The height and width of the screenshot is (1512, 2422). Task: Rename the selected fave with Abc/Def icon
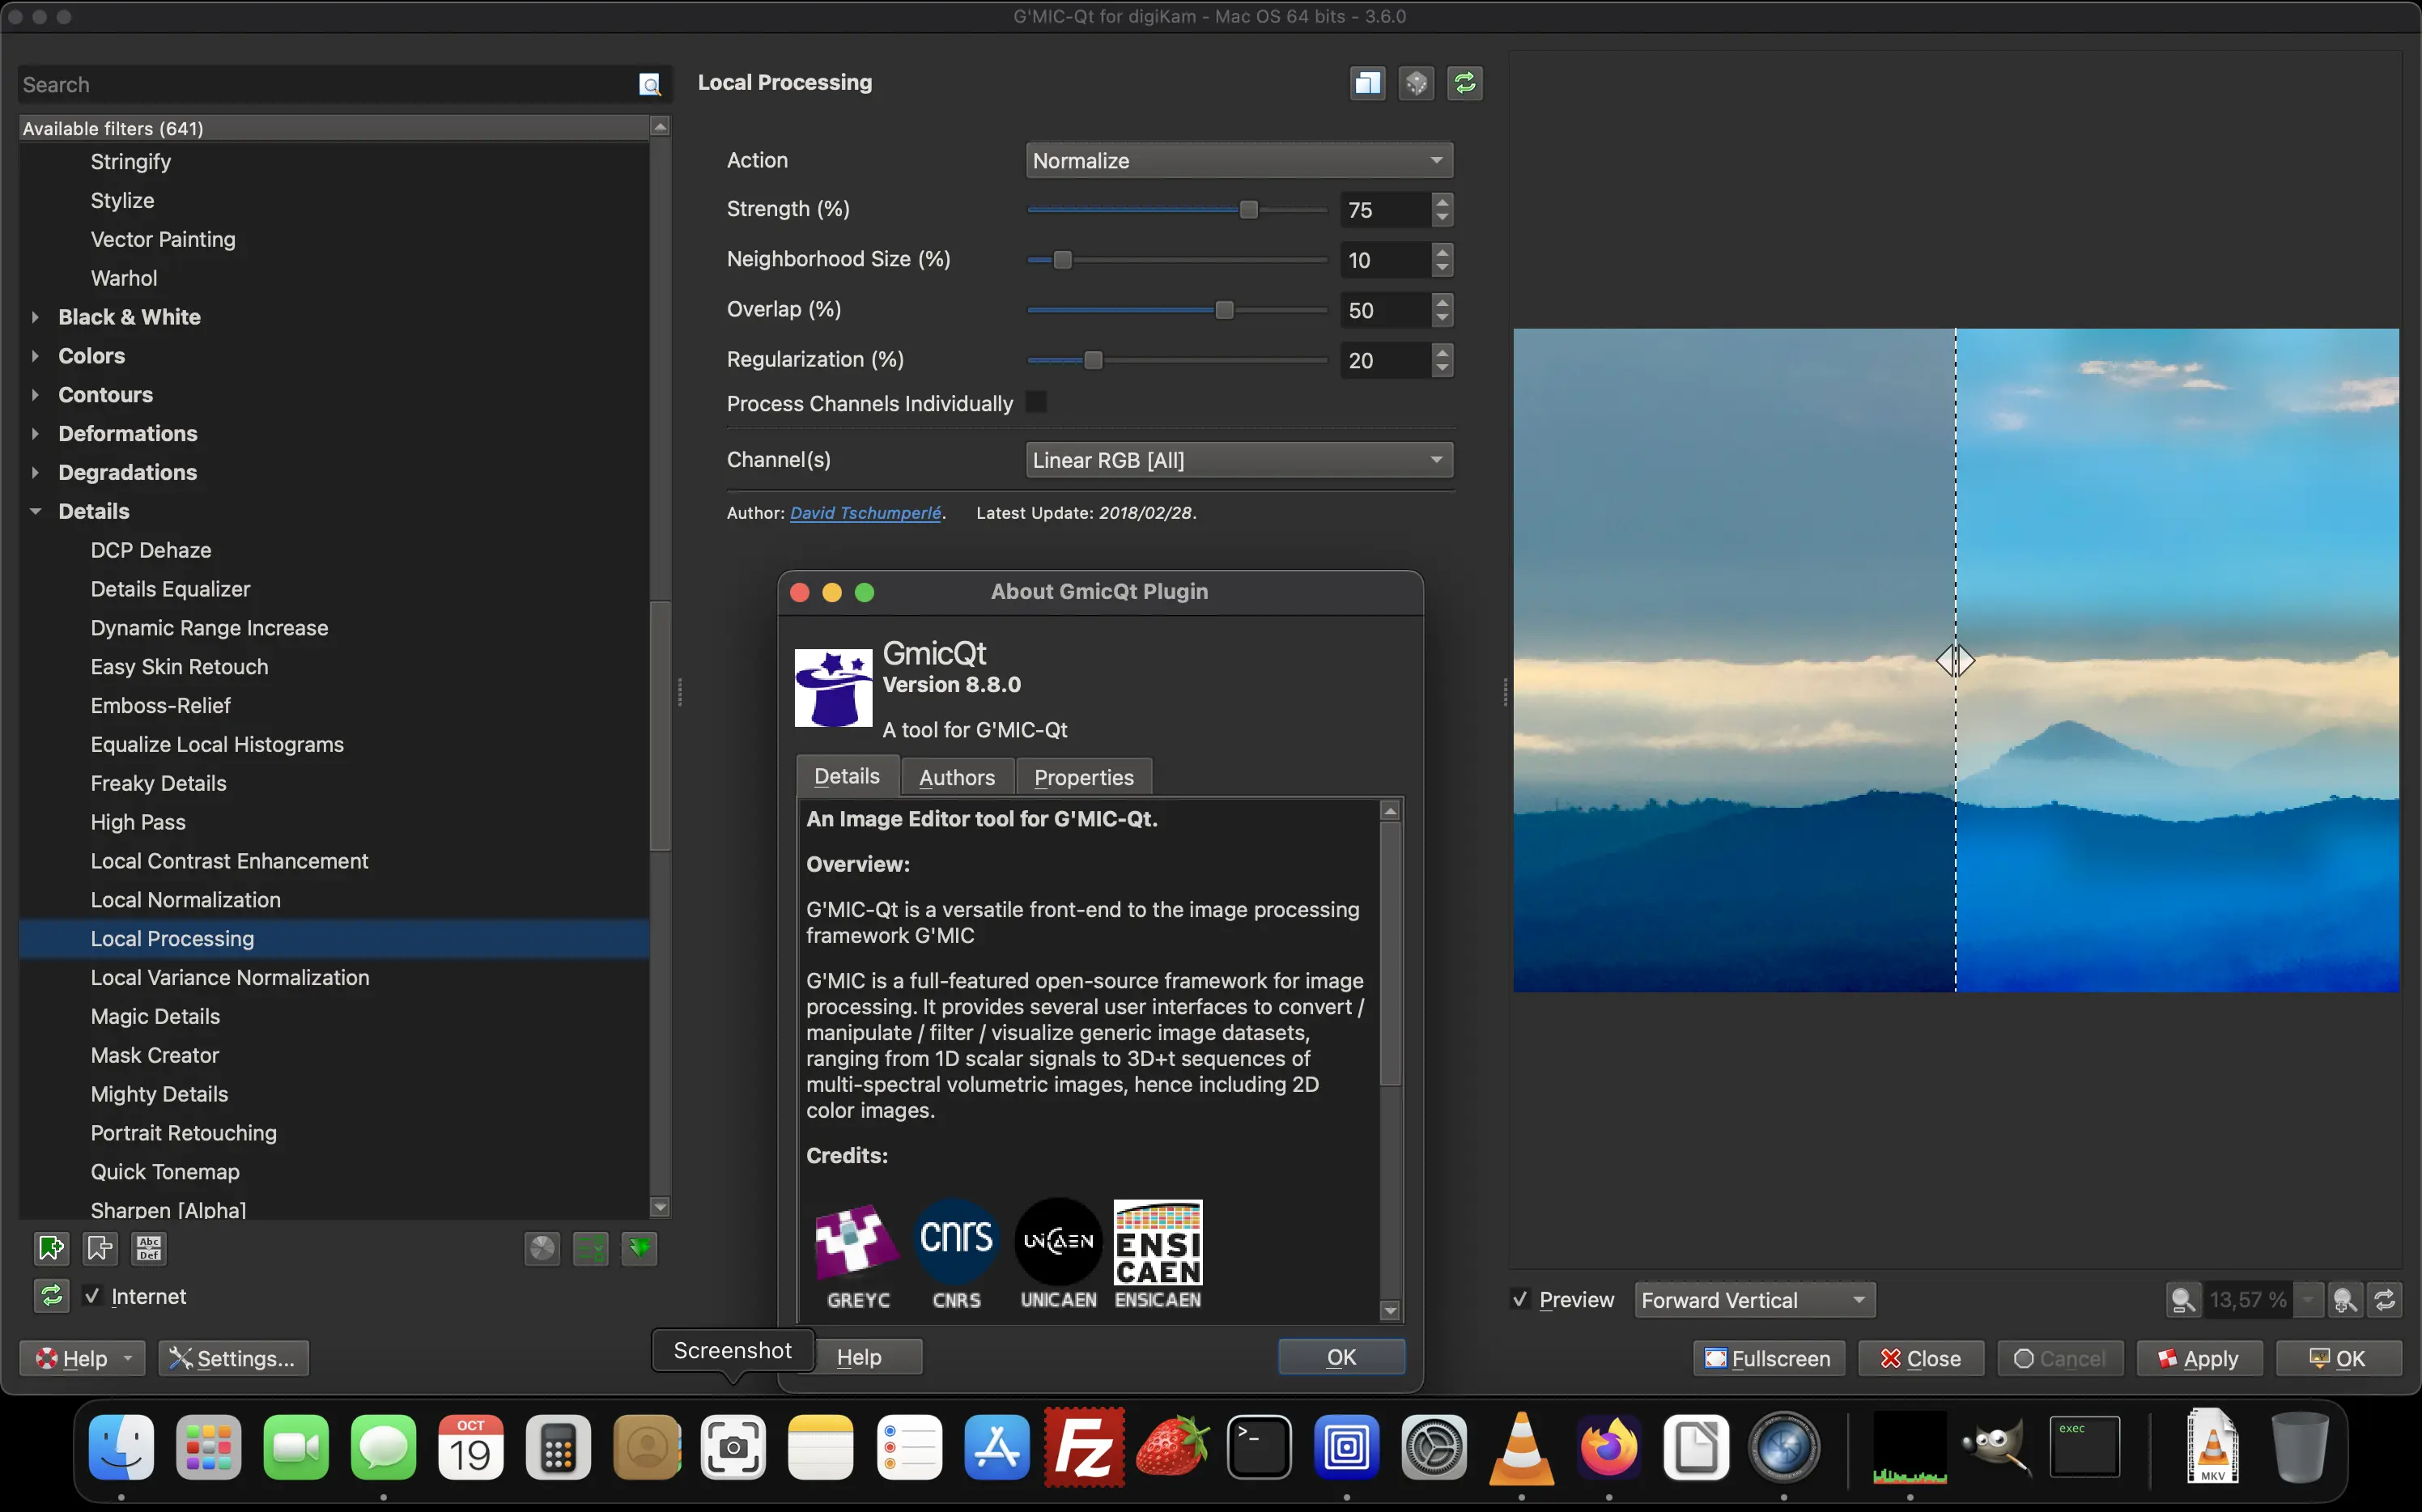(x=148, y=1247)
